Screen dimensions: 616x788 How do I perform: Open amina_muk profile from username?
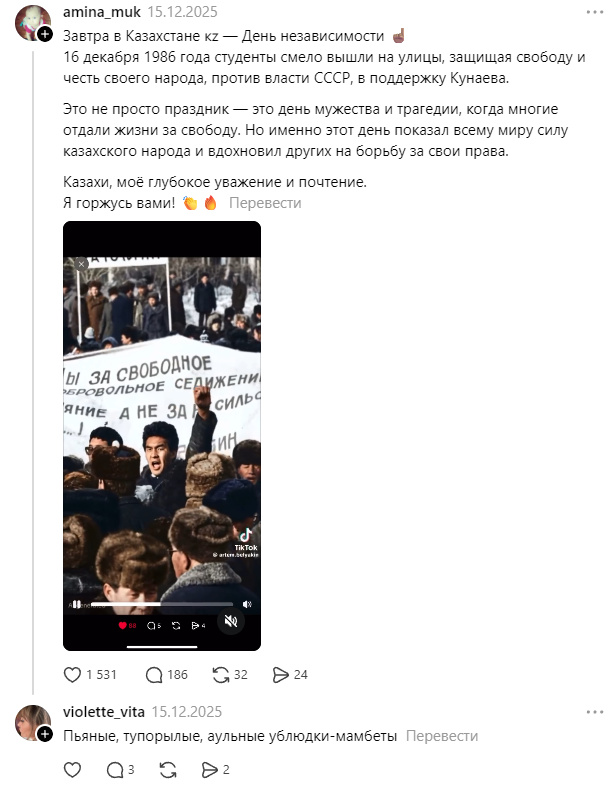pyautogui.click(x=102, y=12)
